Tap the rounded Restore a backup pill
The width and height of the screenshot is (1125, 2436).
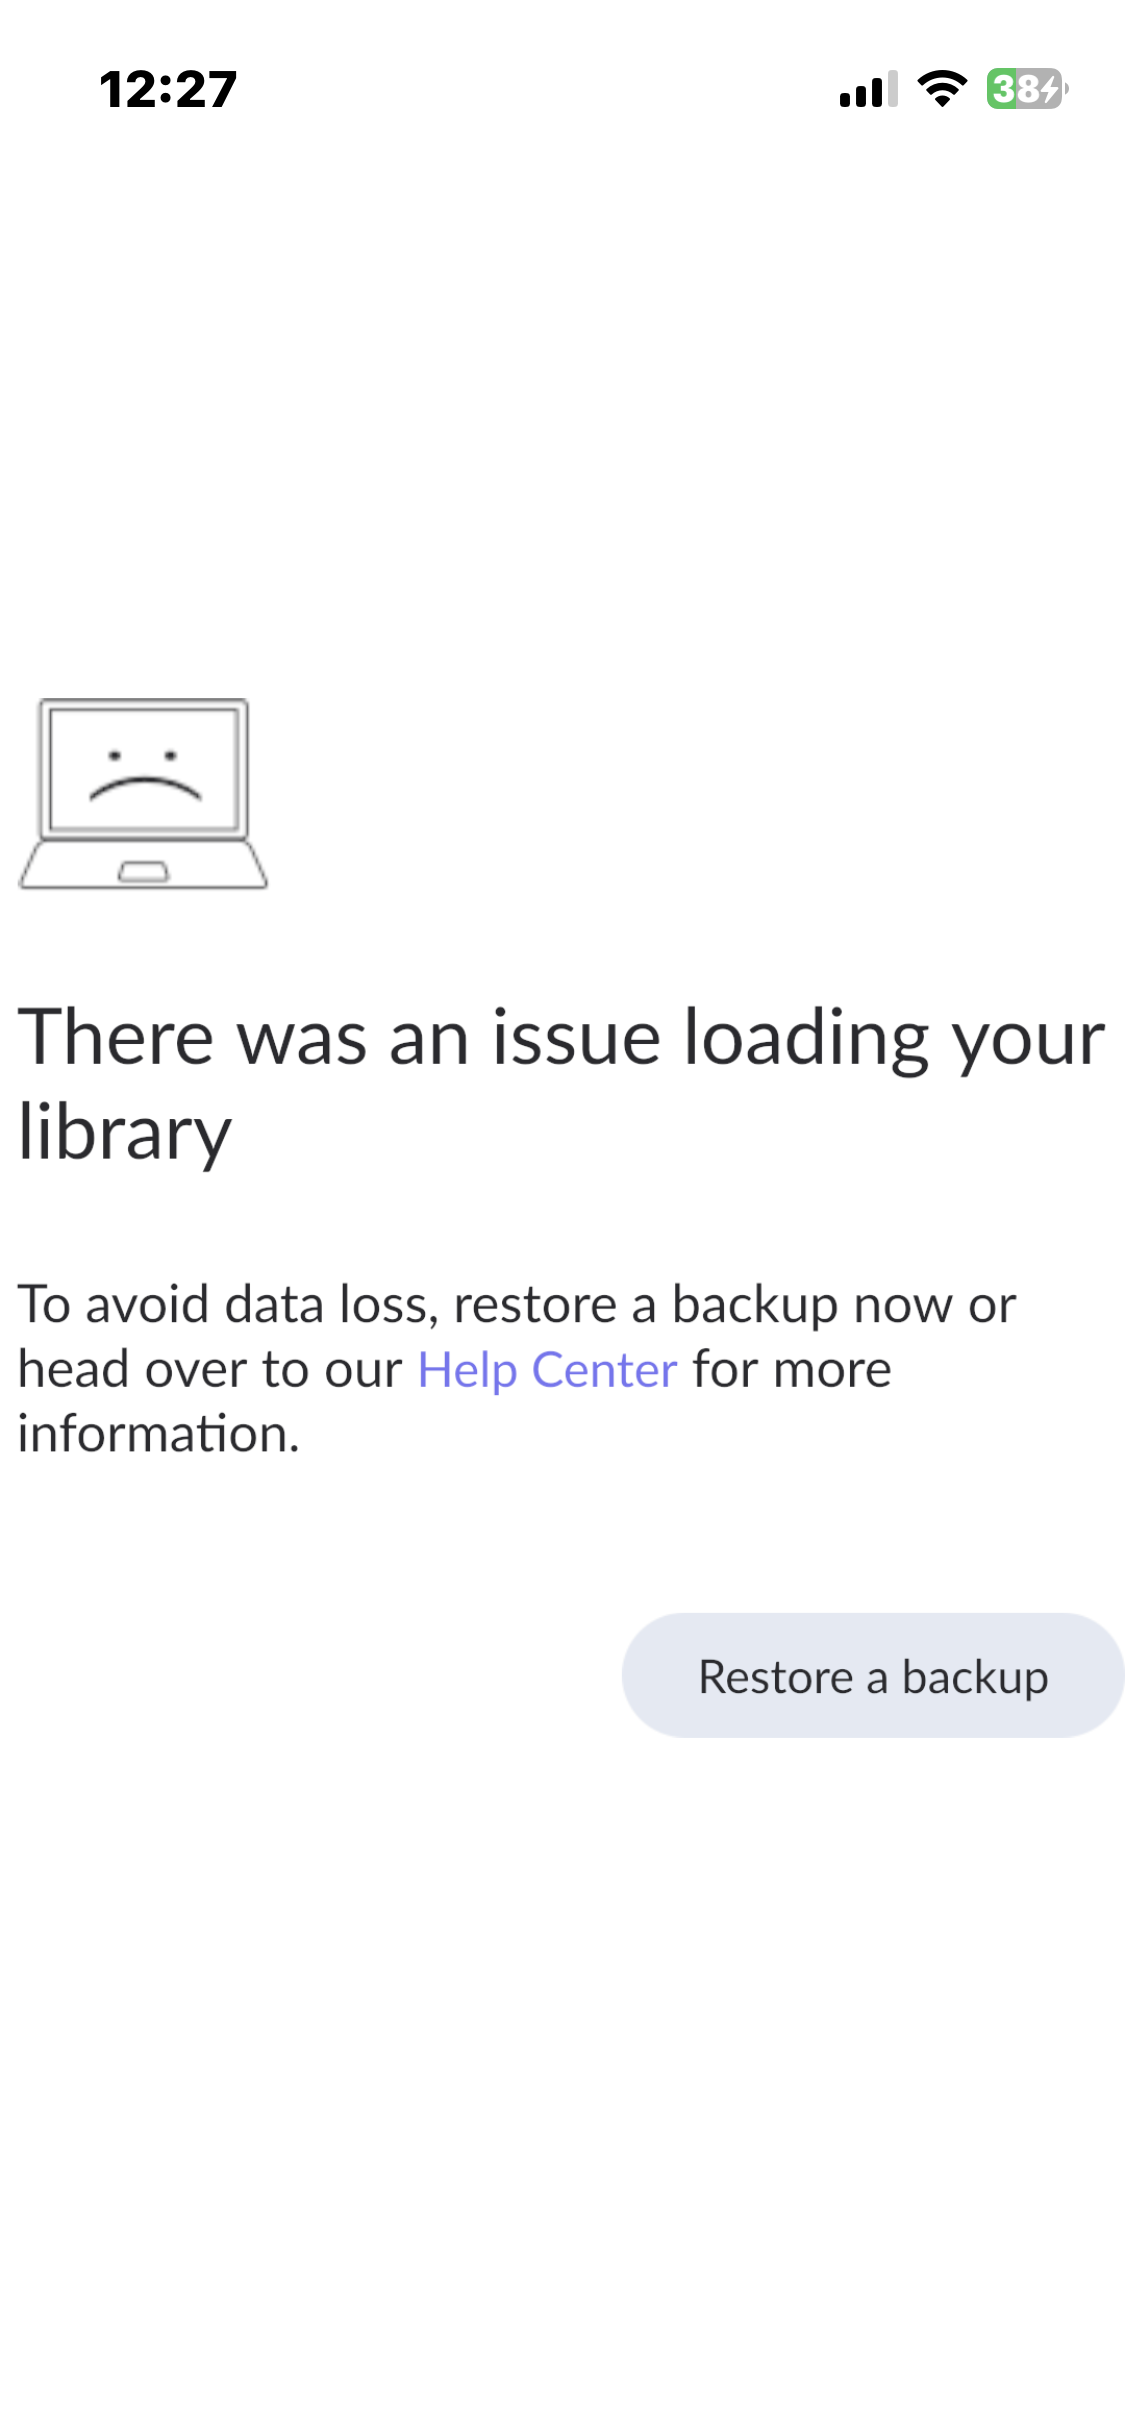pos(871,1677)
